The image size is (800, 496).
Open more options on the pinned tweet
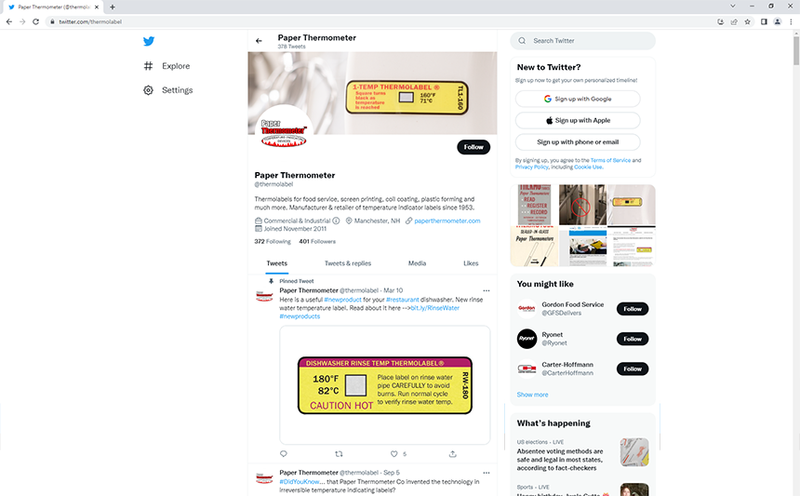[486, 290]
